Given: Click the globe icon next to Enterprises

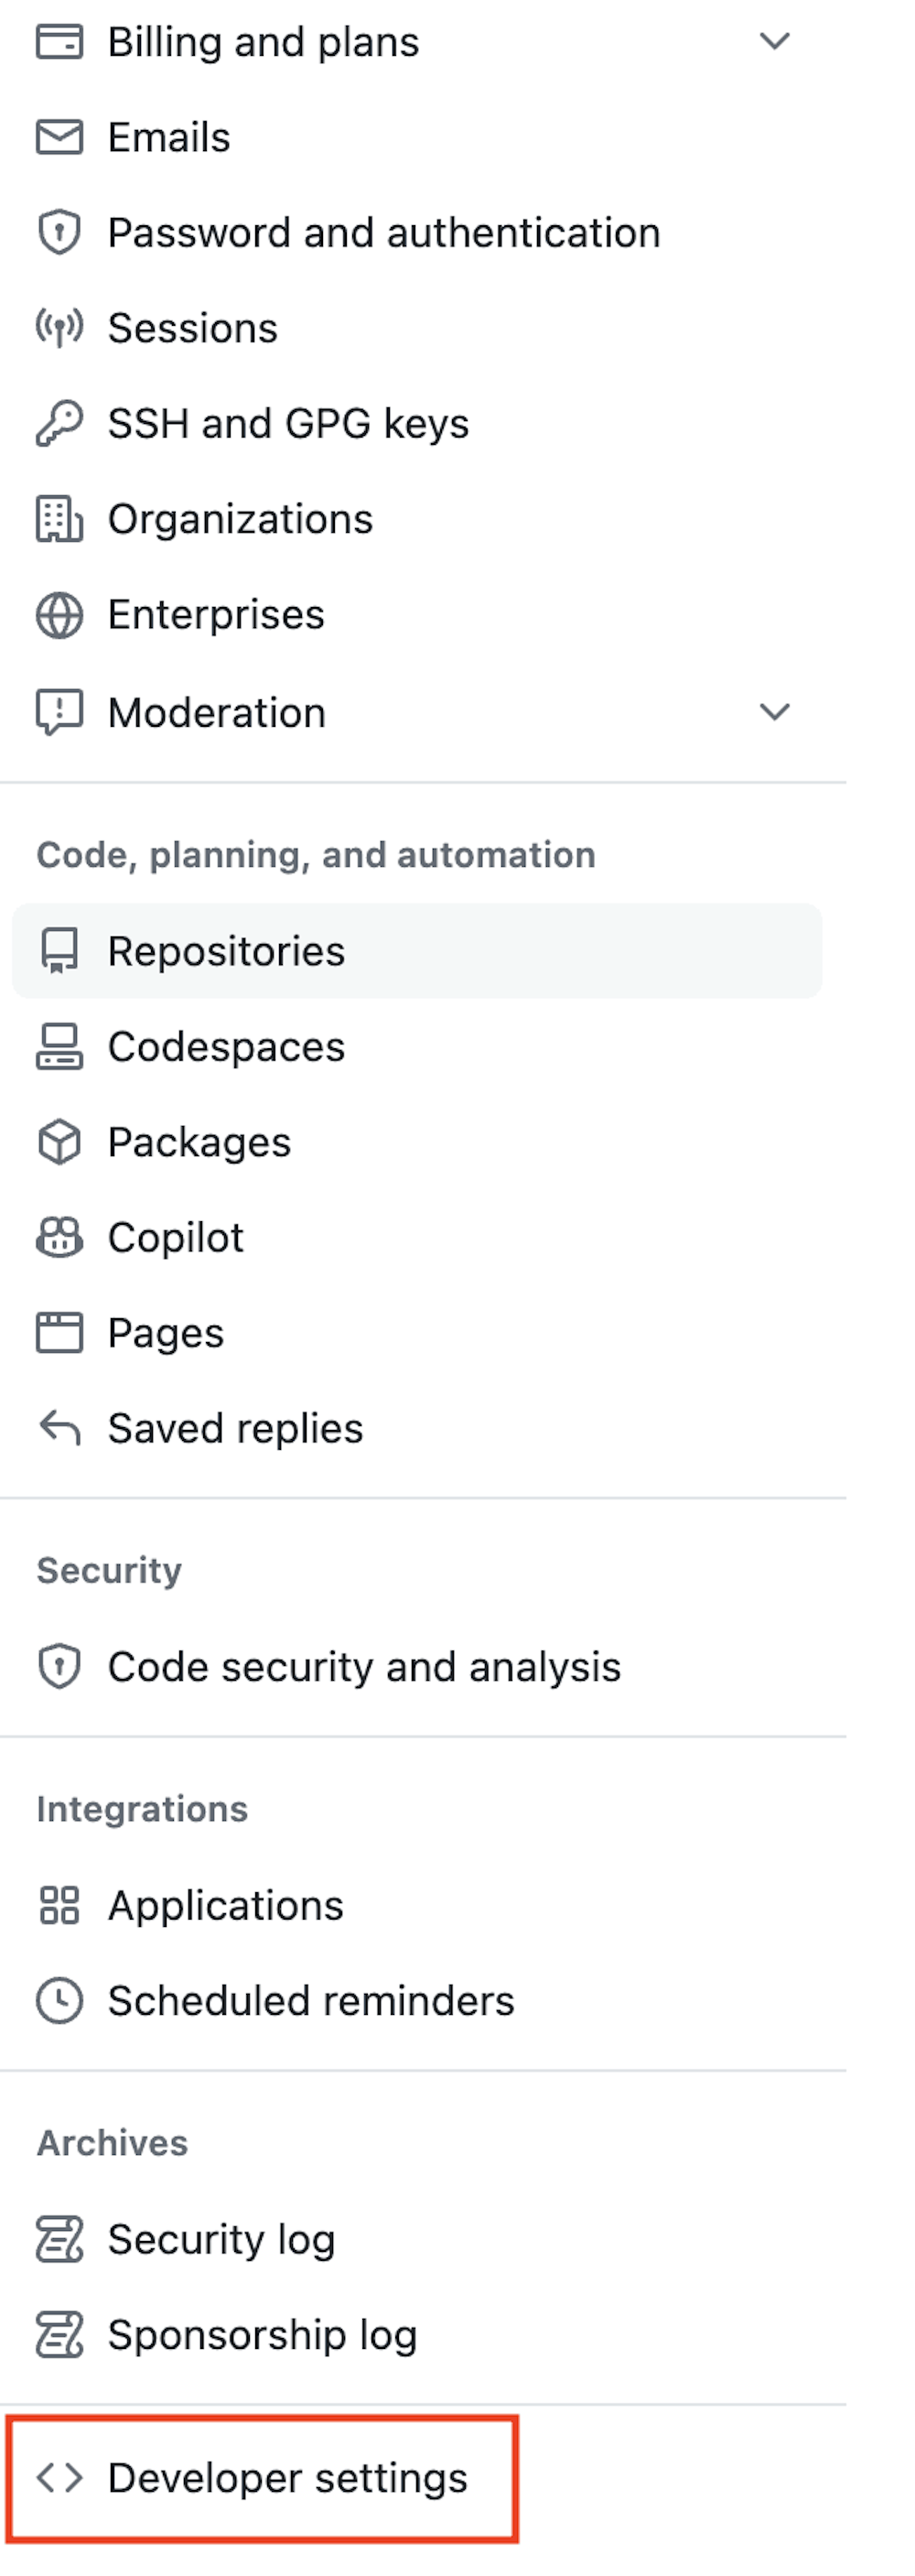Looking at the screenshot, I should coord(59,615).
